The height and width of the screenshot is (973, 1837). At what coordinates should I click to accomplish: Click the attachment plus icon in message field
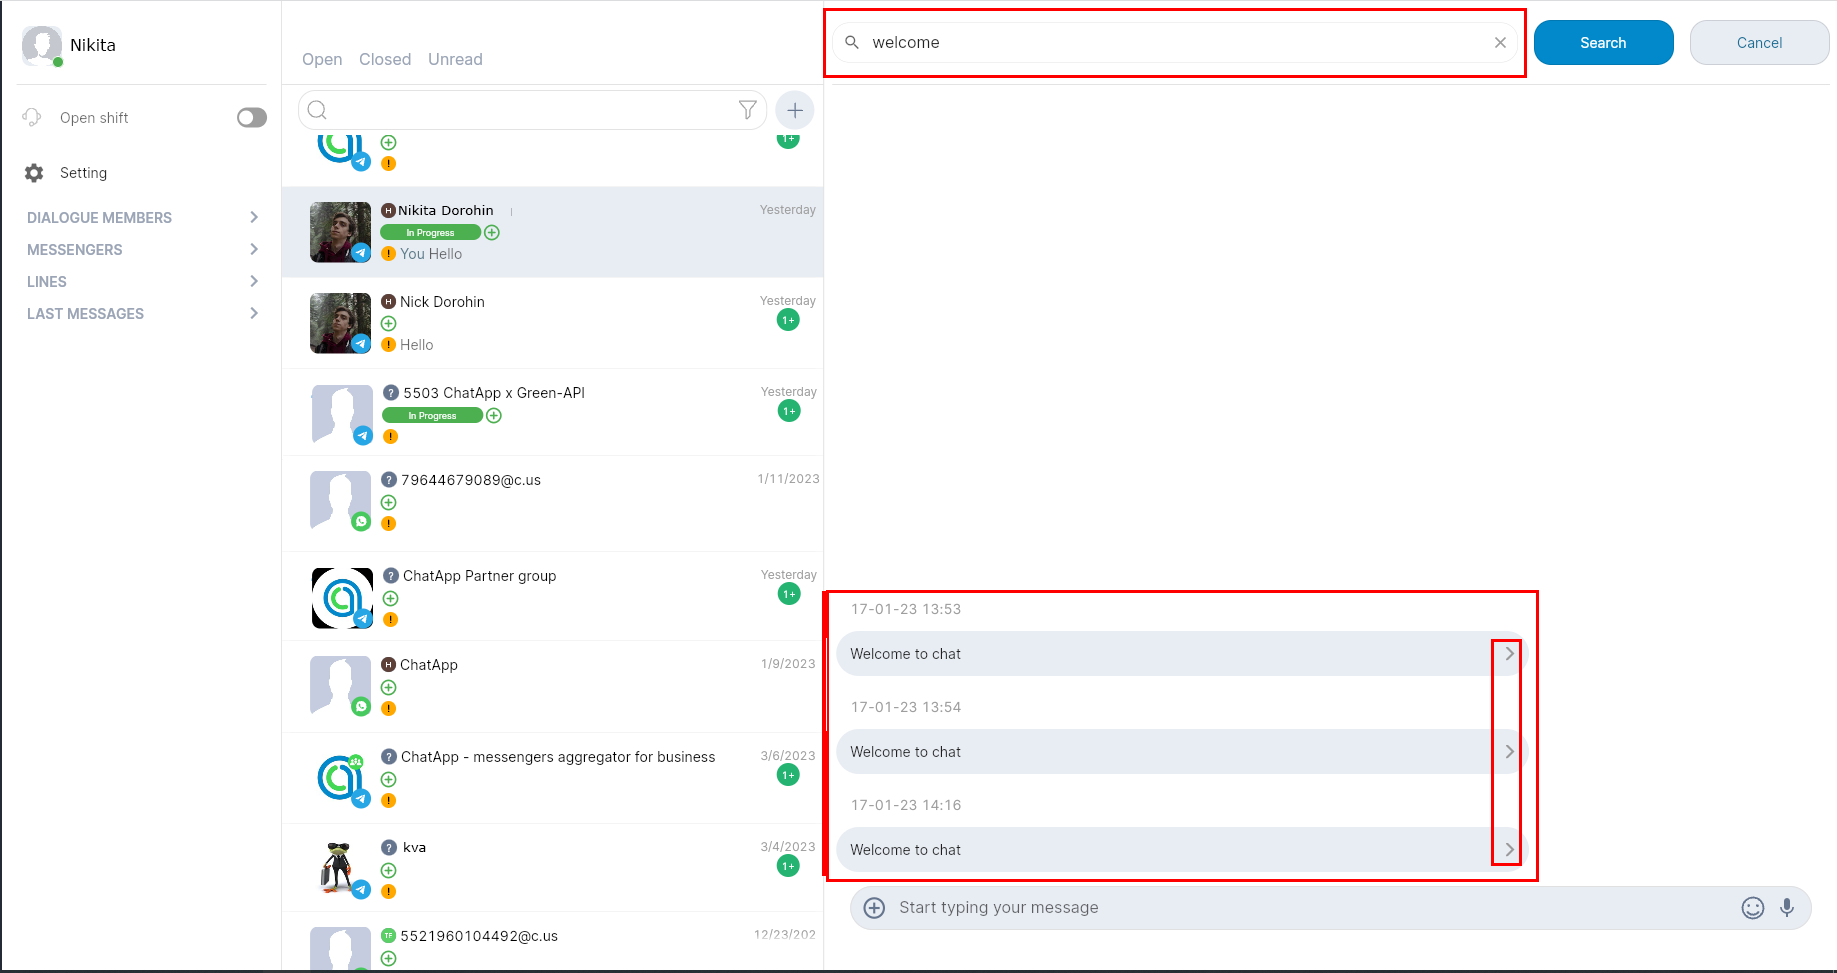874,908
